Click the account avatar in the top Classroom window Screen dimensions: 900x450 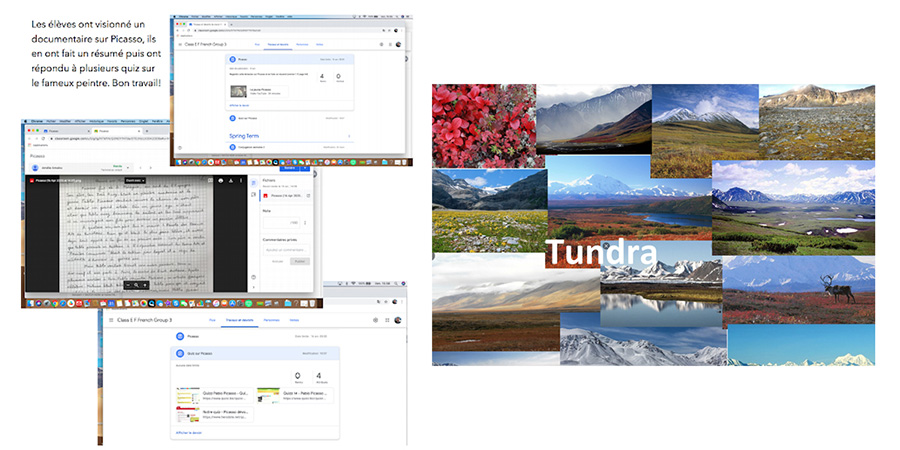[398, 44]
